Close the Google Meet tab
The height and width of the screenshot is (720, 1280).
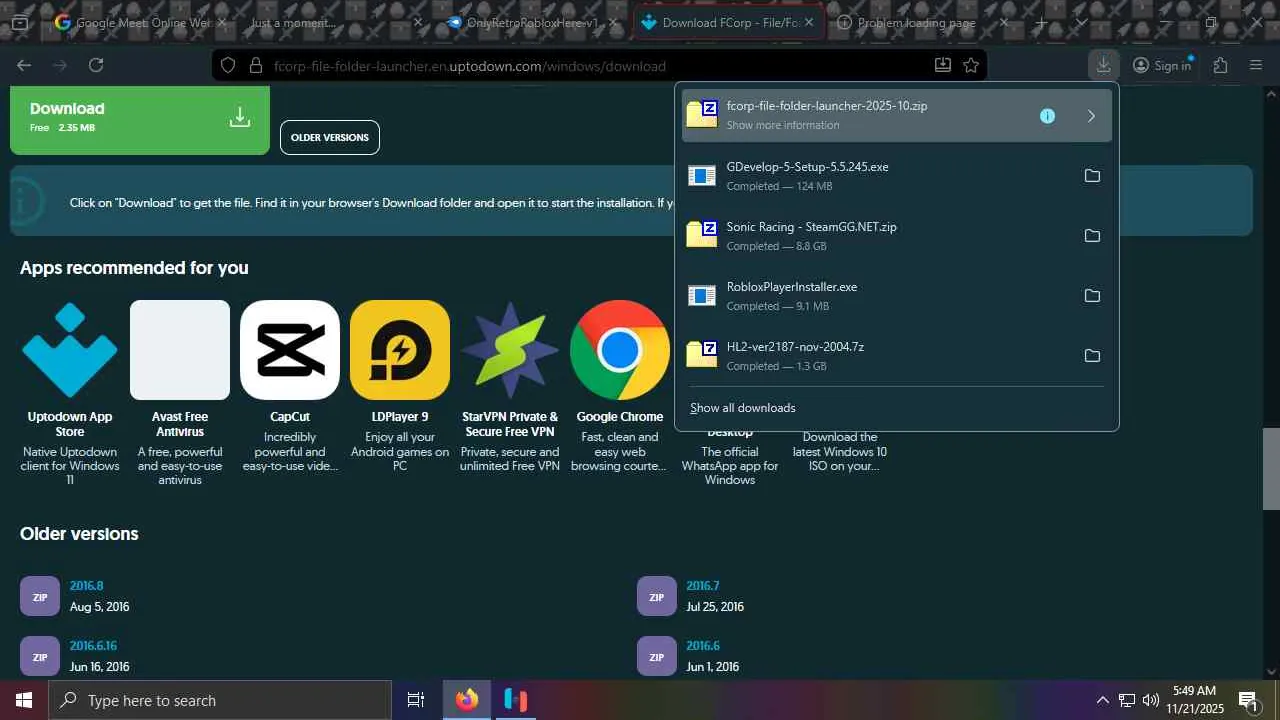click(x=221, y=22)
